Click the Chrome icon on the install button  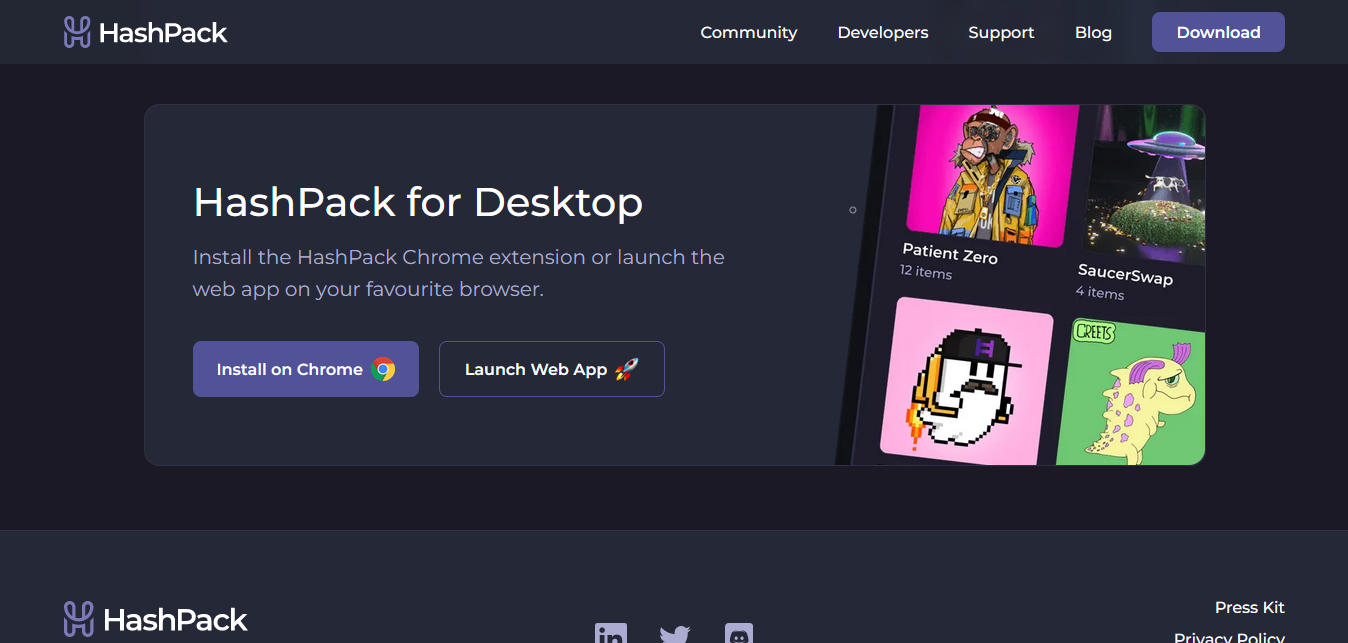click(x=383, y=370)
